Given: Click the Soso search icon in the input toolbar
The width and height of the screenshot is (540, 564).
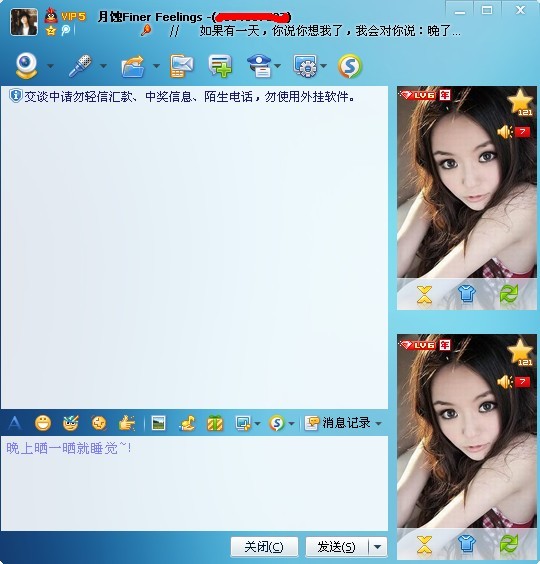Looking at the screenshot, I should [277, 423].
